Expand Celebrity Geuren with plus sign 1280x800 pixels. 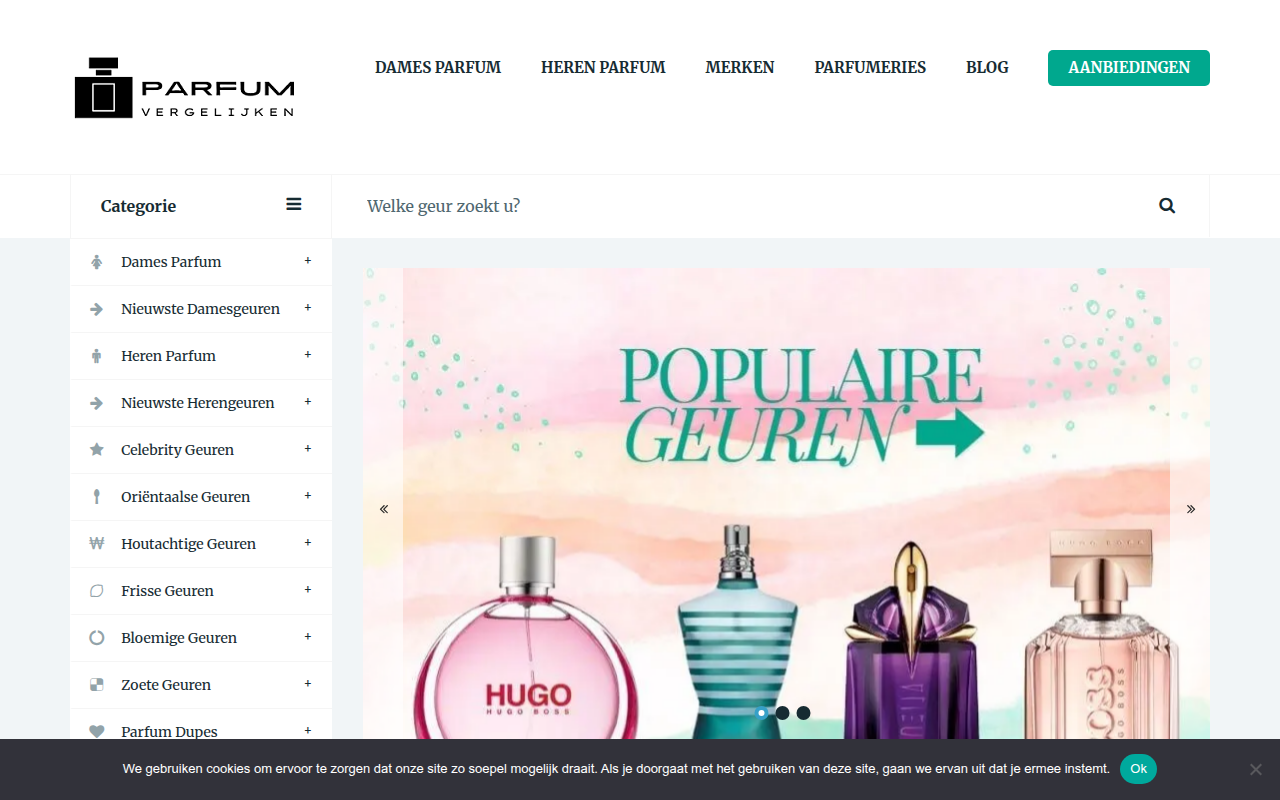pyautogui.click(x=308, y=449)
